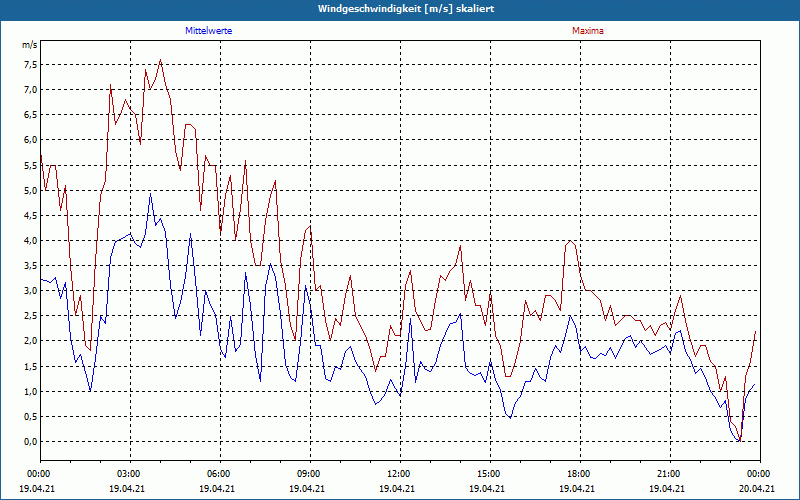Click the 2,0 y-axis value
Viewport: 800px width, 500px height.
pyautogui.click(x=30, y=341)
